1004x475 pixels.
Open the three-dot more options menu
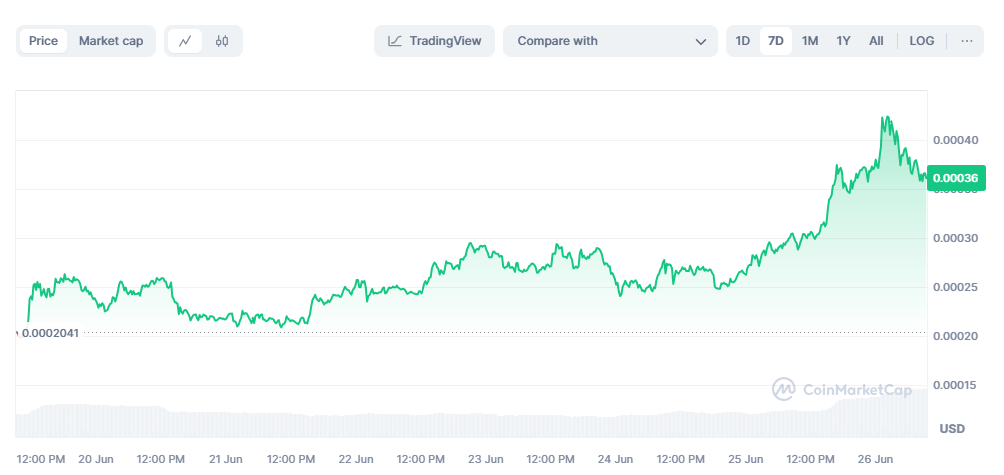point(966,41)
